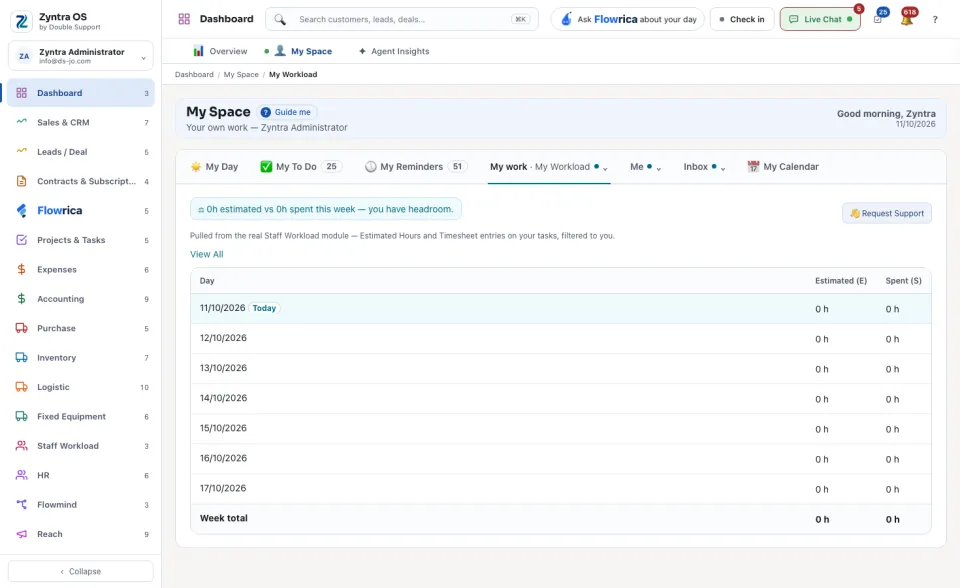
Task: Click the Guide me help icon
Action: (x=266, y=112)
